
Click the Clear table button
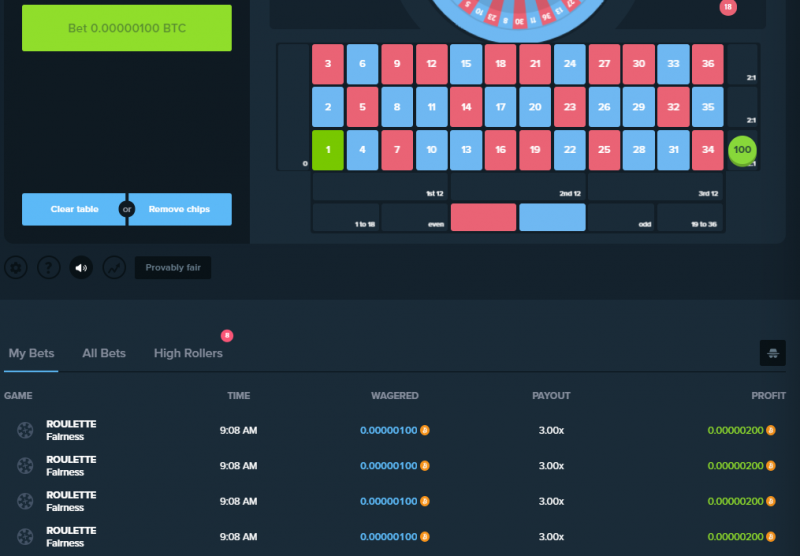pyautogui.click(x=74, y=209)
